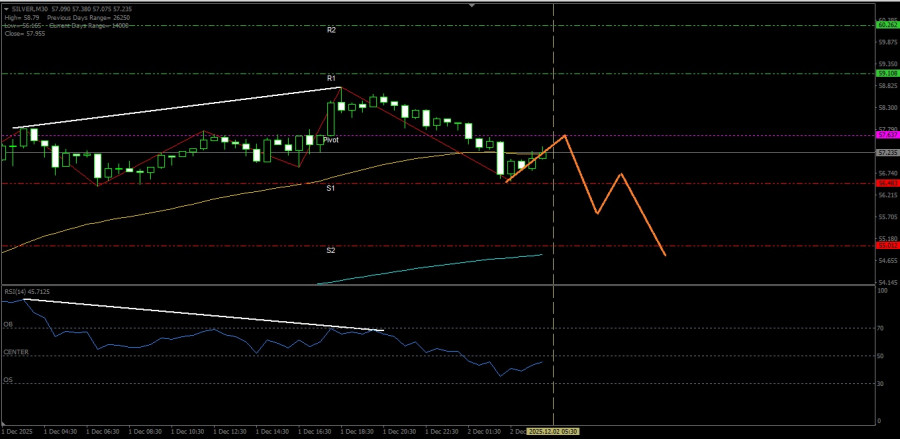The height and width of the screenshot is (439, 900).
Task: Select the white divergence trendline on RSI
Action: (200, 314)
